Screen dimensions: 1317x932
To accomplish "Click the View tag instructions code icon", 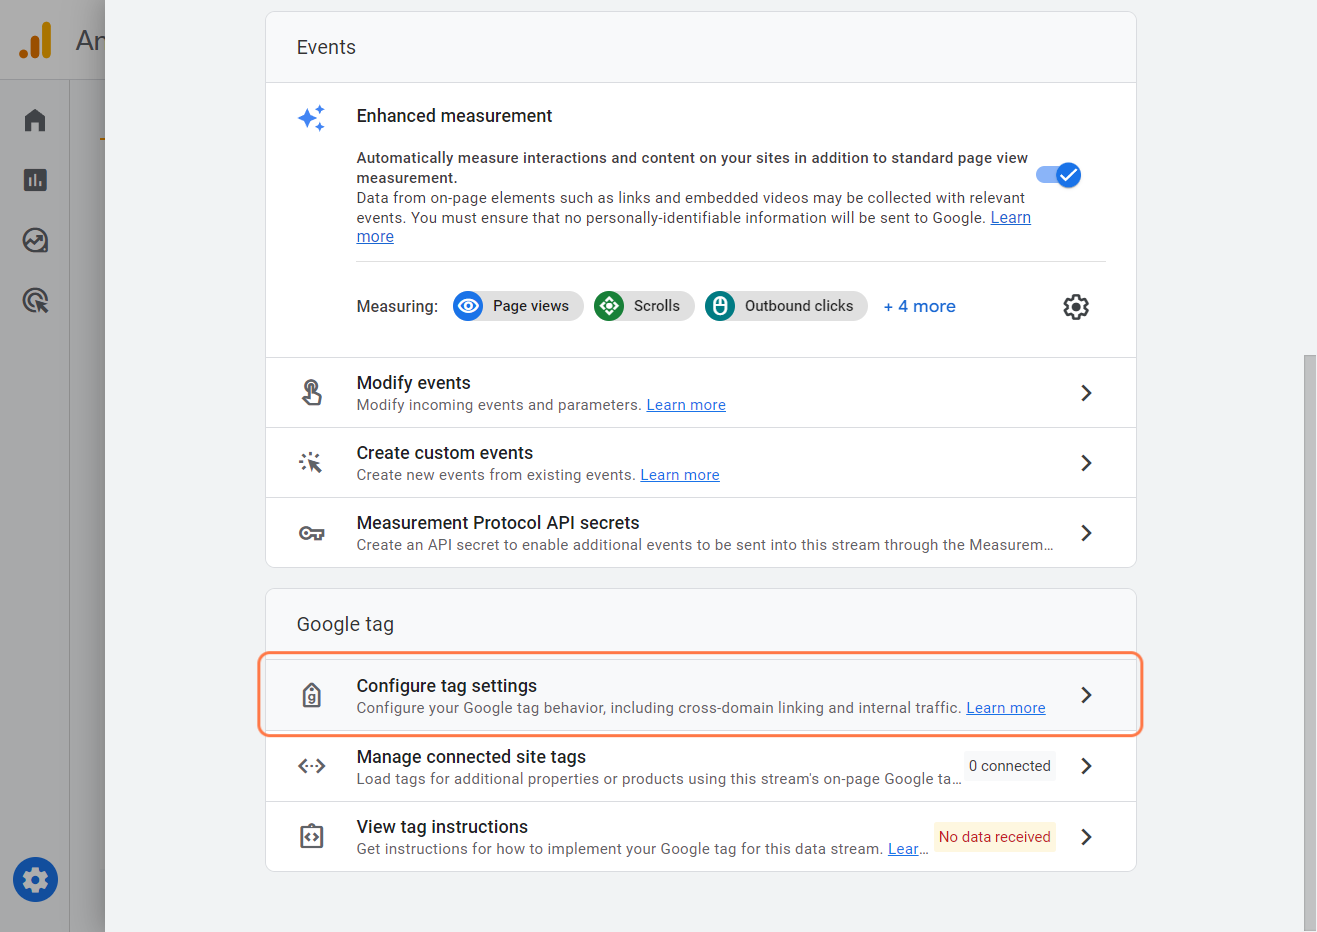I will pos(312,836).
